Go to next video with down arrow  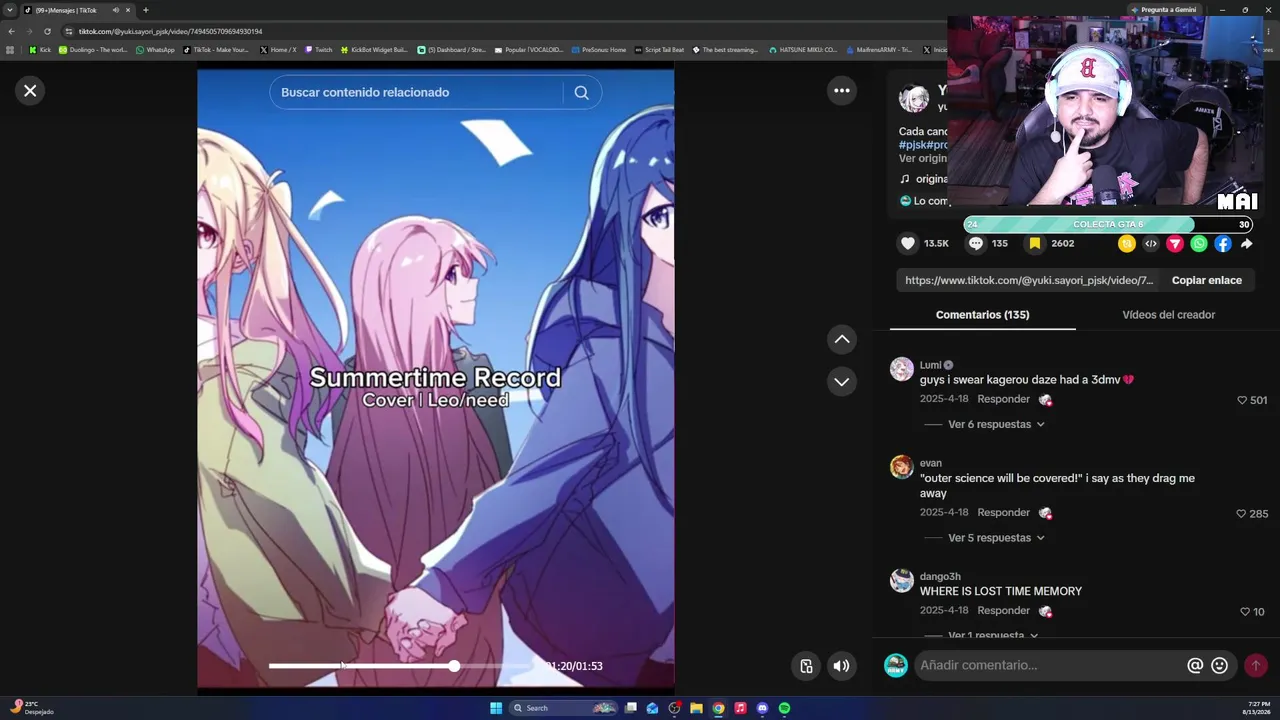(842, 382)
